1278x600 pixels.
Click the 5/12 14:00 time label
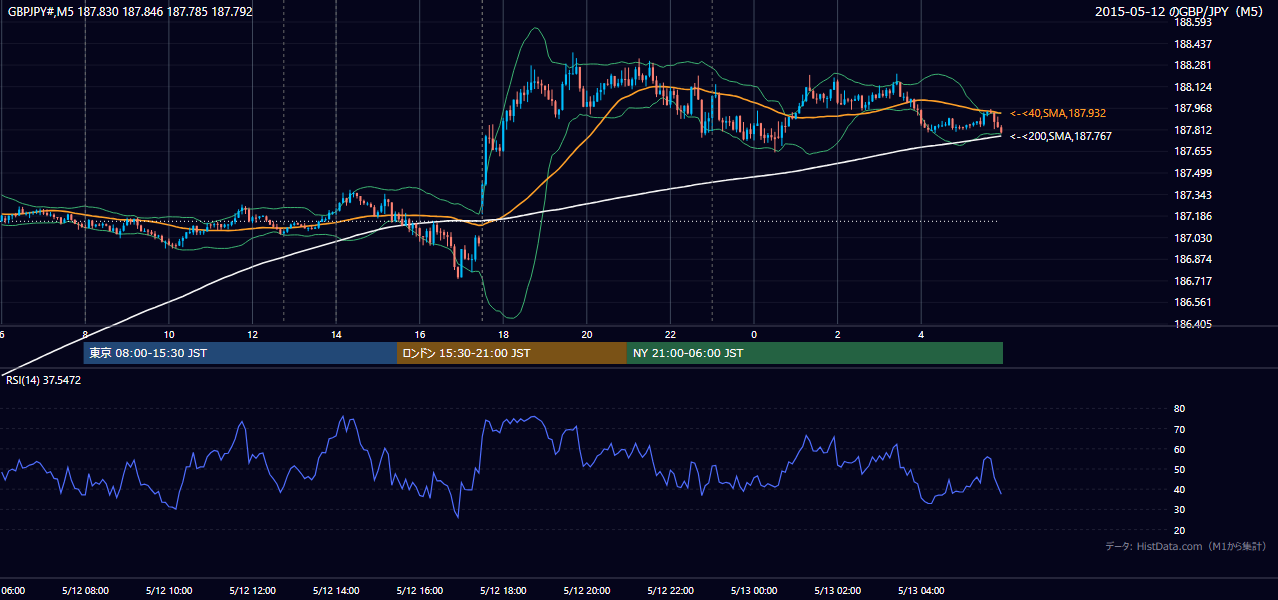336,591
